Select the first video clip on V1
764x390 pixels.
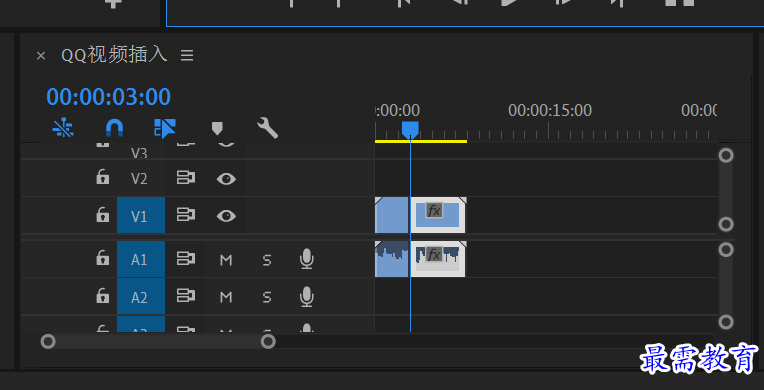tap(392, 215)
